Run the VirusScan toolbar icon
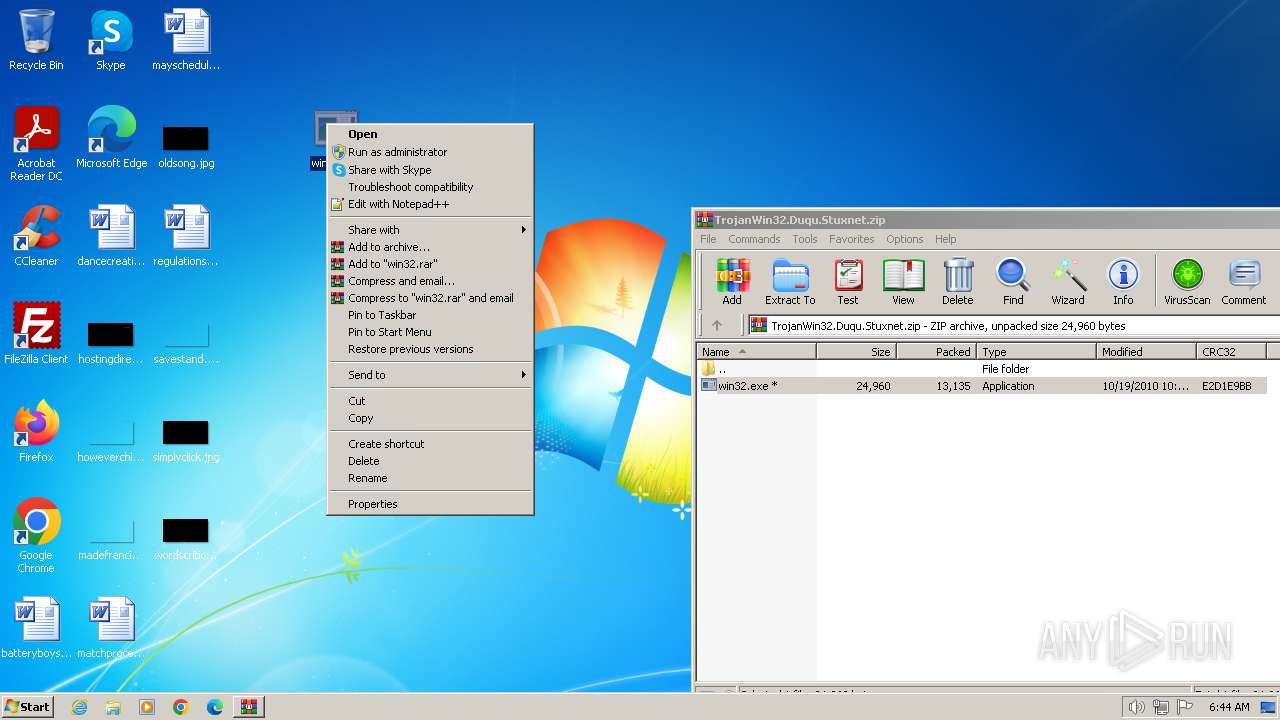The width and height of the screenshot is (1280, 720). coord(1187,281)
